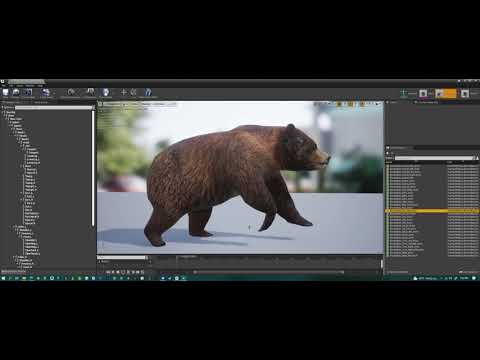Click the first timeline playback control button
This screenshot has width=480, height=360.
(108, 272)
